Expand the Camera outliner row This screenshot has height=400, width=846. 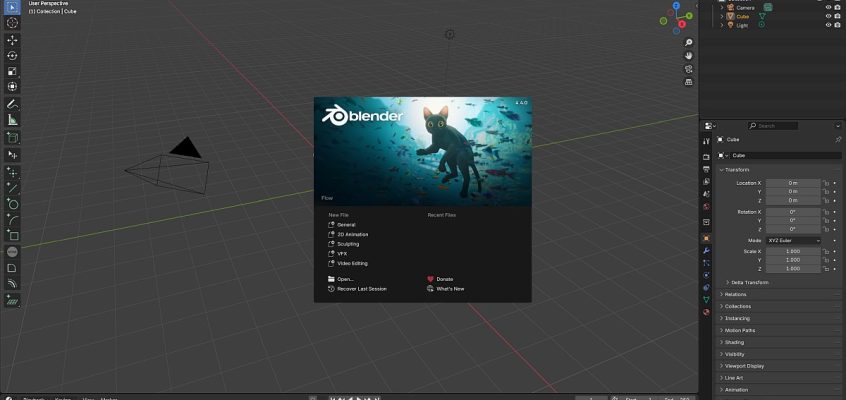(x=722, y=8)
